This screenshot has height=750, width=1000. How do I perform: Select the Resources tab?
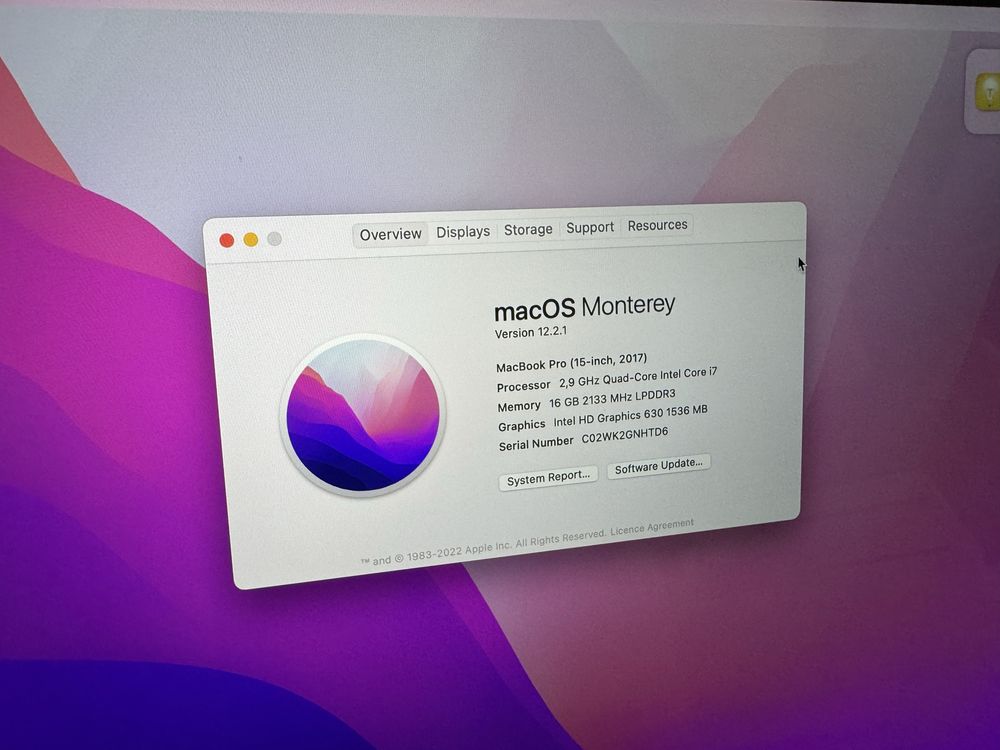(658, 225)
